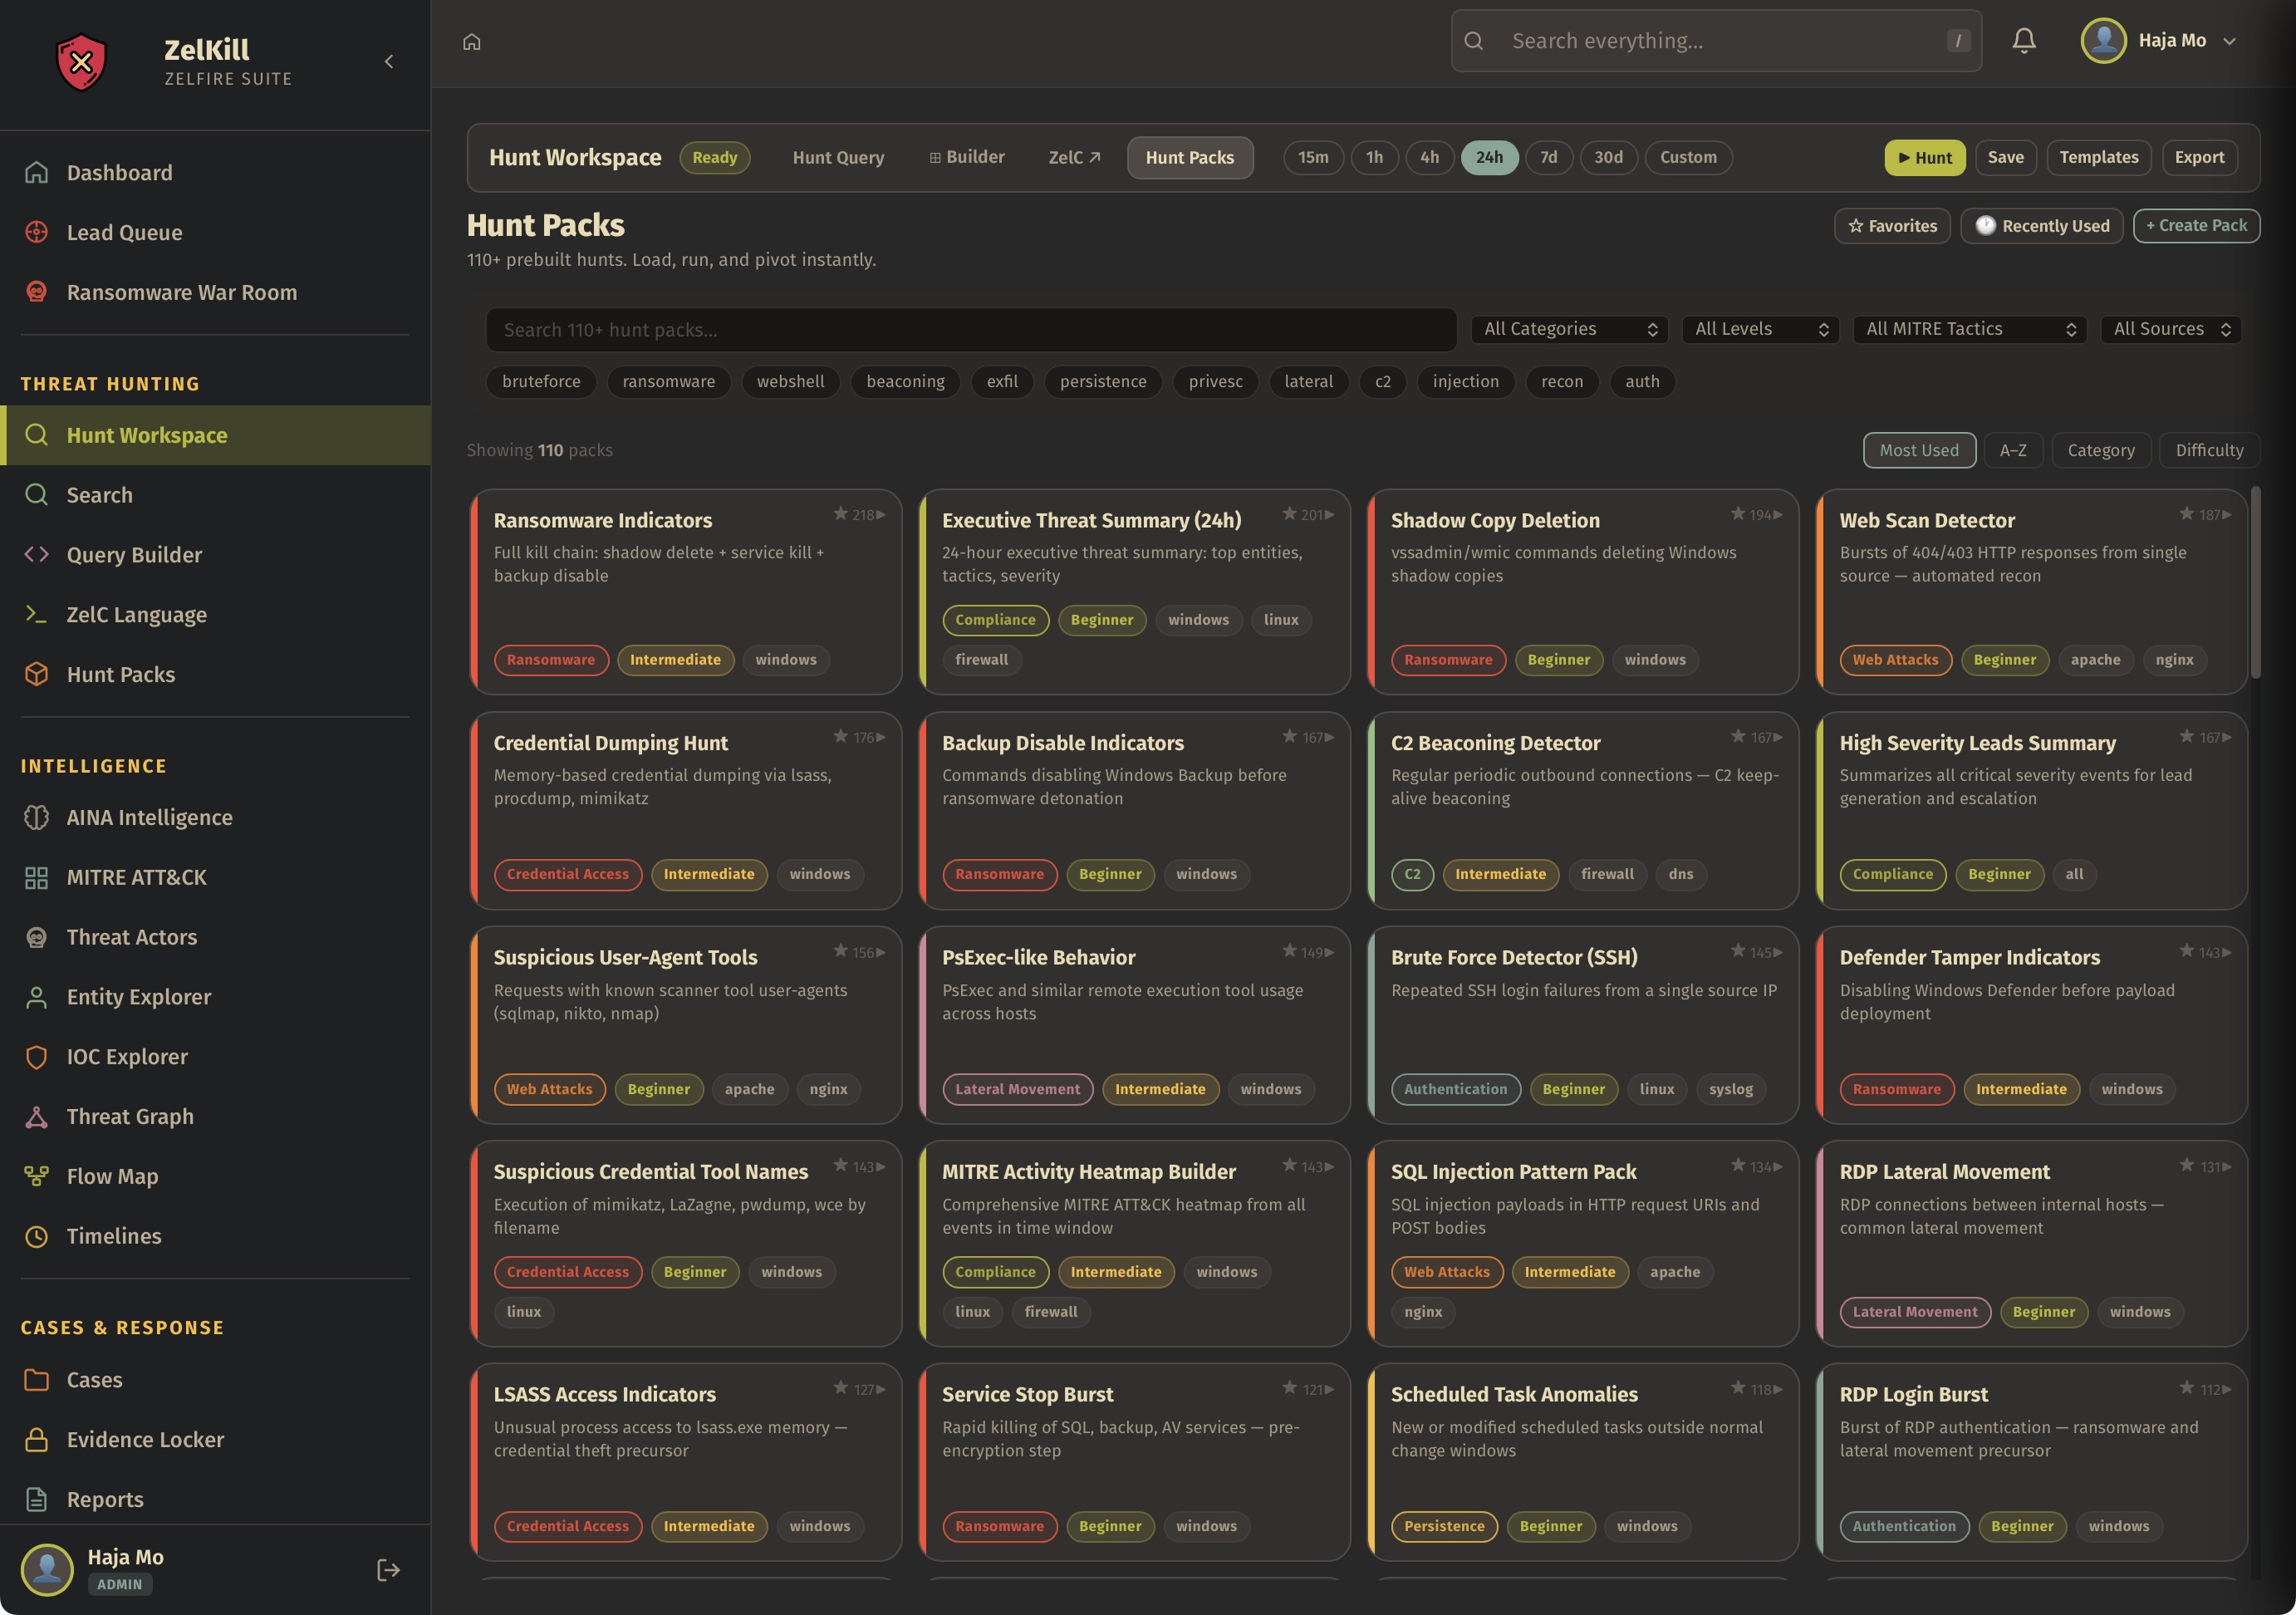The image size is (2296, 1615).
Task: Open the All Categories dropdown
Action: pyautogui.click(x=1569, y=329)
